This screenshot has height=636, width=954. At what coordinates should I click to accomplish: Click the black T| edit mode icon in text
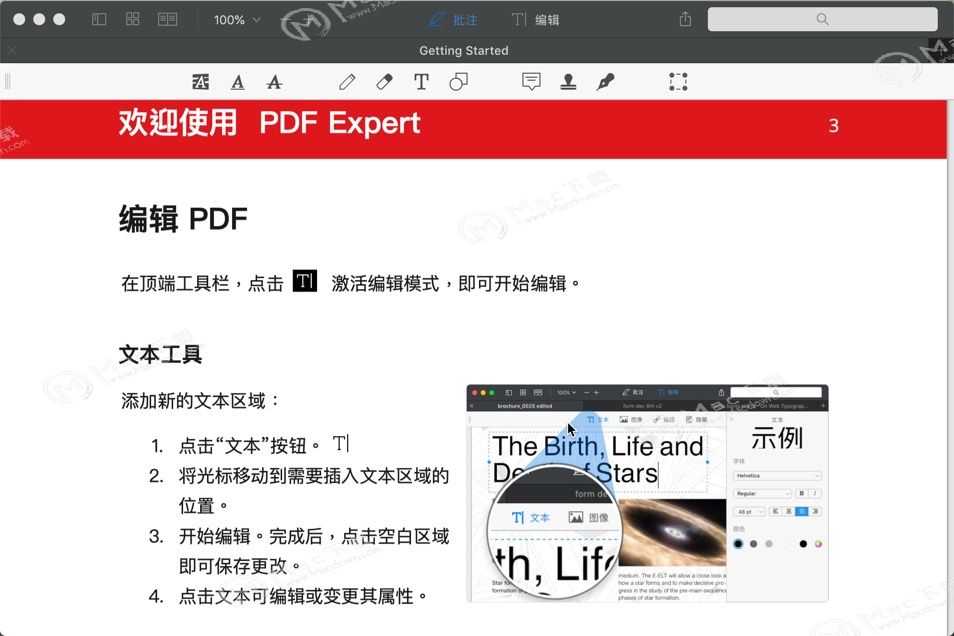coord(305,281)
